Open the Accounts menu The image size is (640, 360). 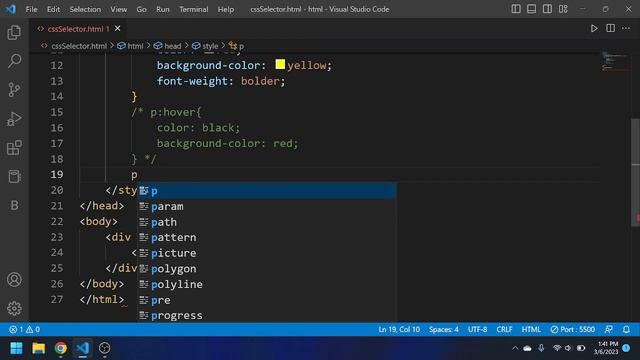[x=14, y=280]
